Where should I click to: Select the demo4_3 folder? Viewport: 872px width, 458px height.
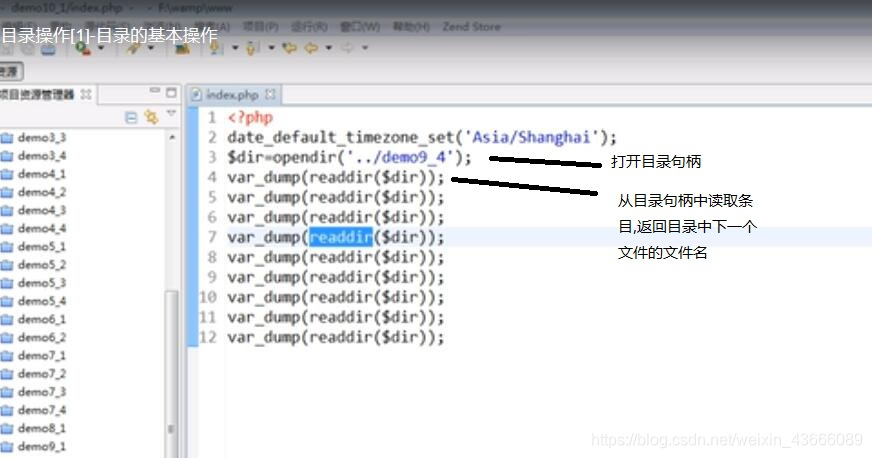click(34, 210)
